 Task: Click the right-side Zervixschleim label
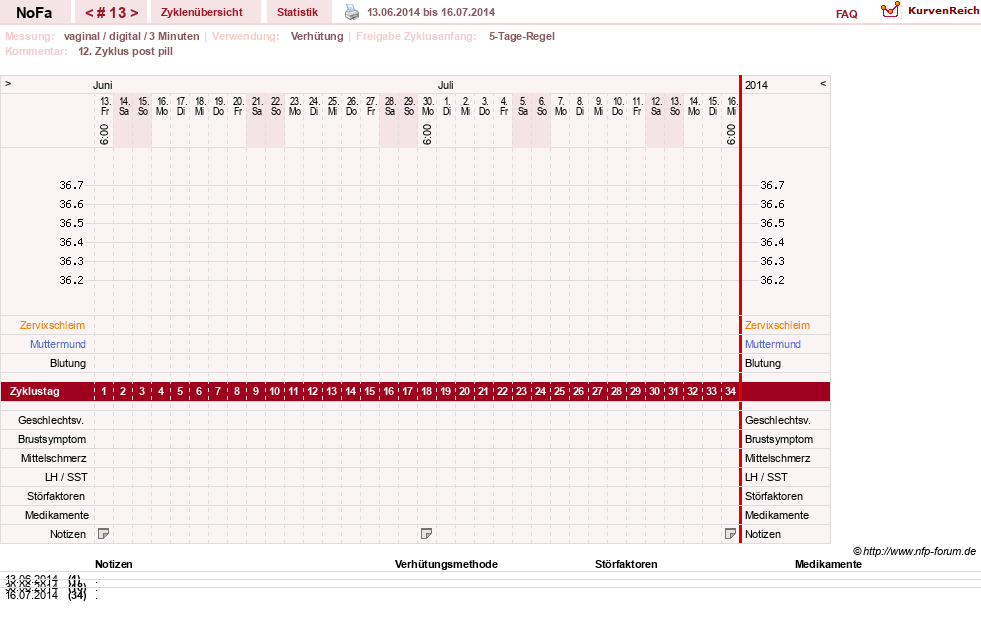tap(777, 325)
